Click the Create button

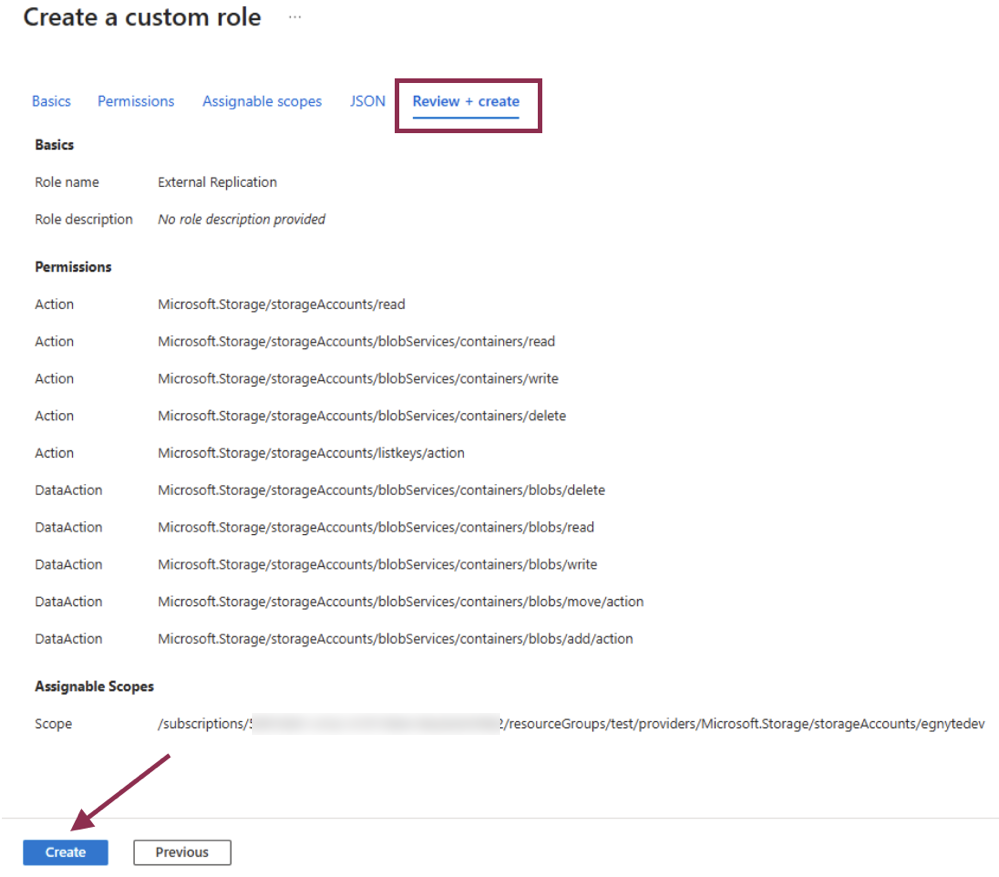click(64, 852)
